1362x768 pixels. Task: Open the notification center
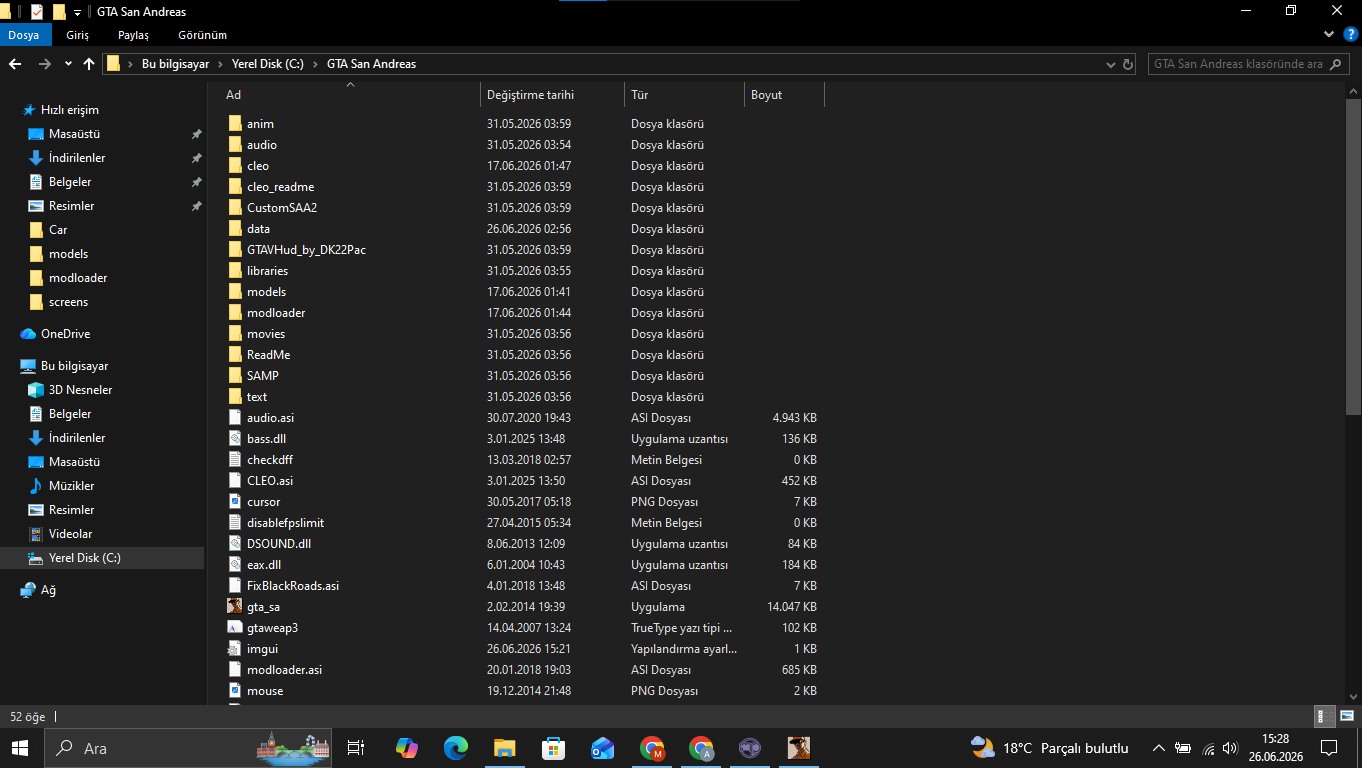tap(1329, 748)
